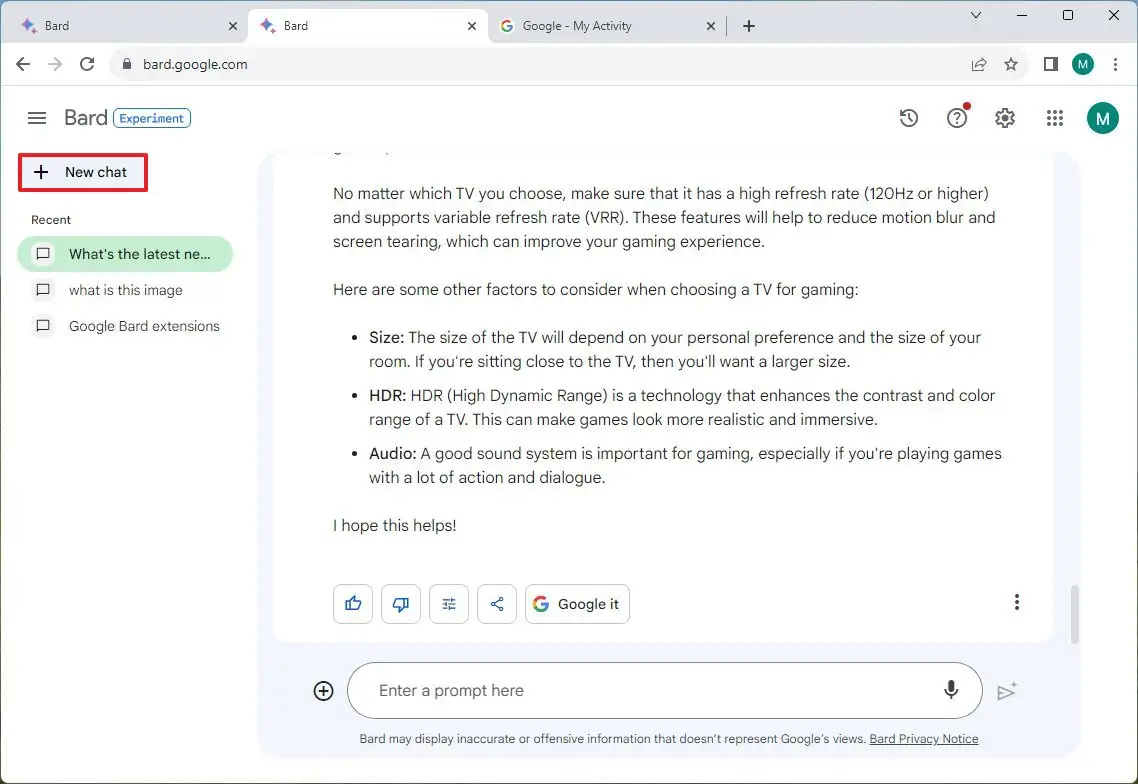Open more options on the response

point(1017,601)
